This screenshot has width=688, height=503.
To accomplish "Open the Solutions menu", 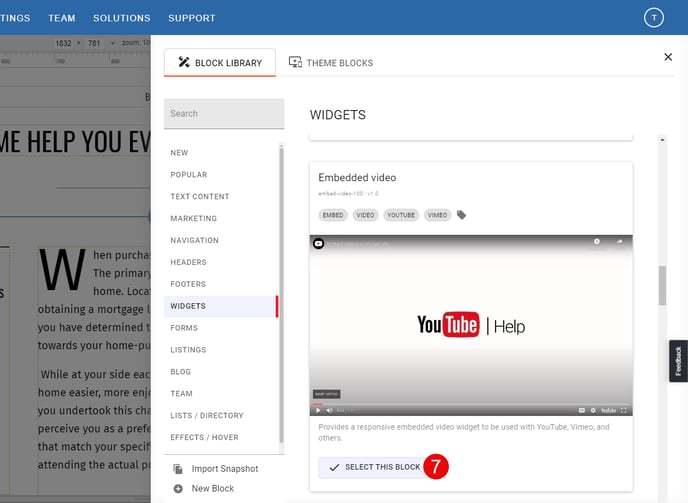I will [122, 18].
